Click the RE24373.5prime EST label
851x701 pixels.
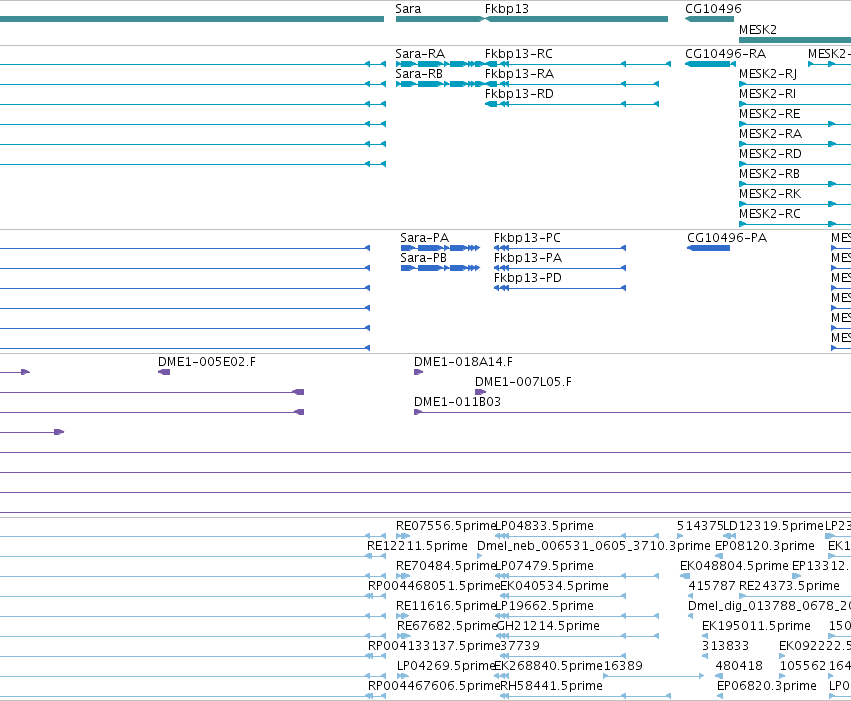tap(789, 586)
